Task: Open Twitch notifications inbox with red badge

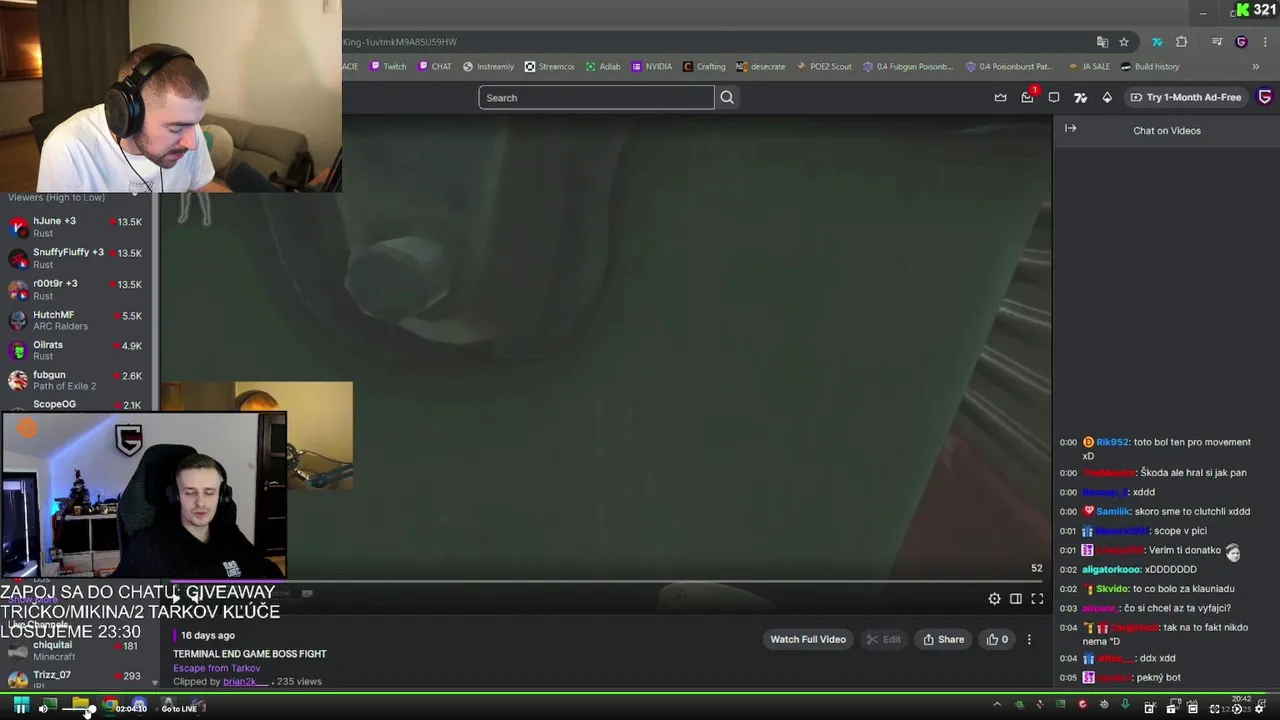Action: tap(1027, 97)
